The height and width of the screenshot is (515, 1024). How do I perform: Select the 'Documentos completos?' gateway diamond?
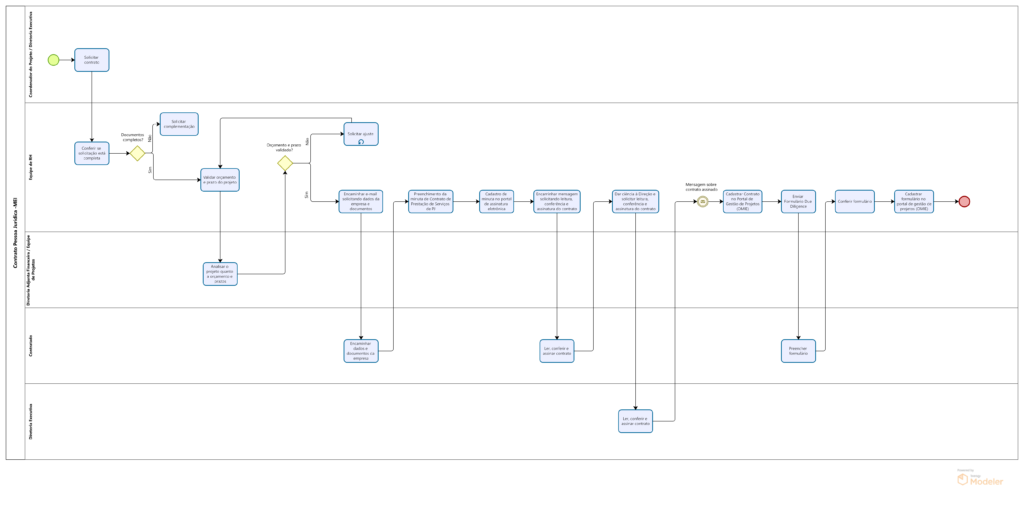click(137, 153)
